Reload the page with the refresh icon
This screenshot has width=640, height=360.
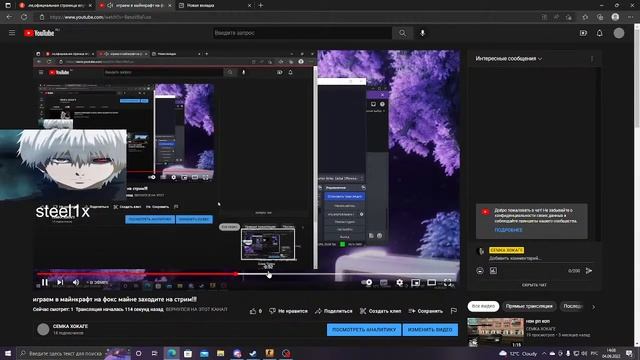click(24, 17)
